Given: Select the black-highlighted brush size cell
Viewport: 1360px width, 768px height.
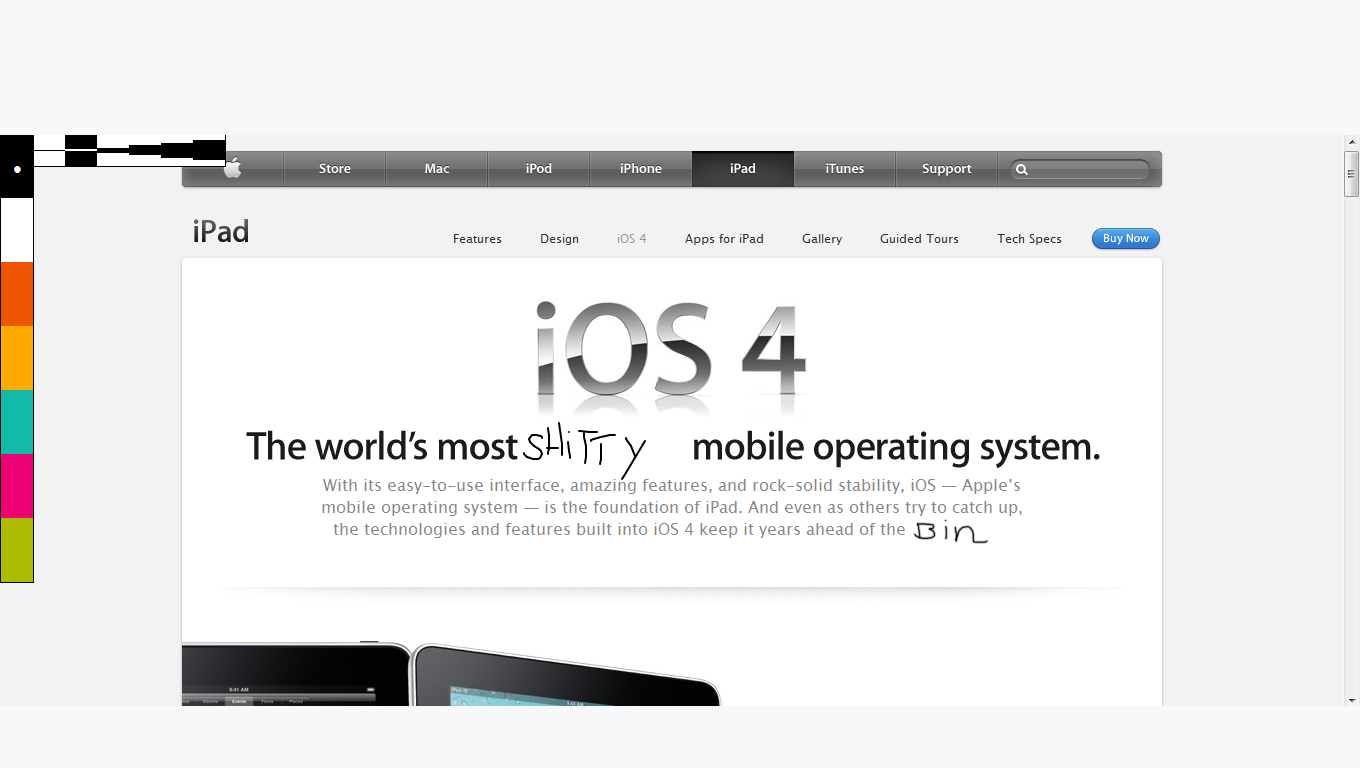Looking at the screenshot, I should point(81,151).
